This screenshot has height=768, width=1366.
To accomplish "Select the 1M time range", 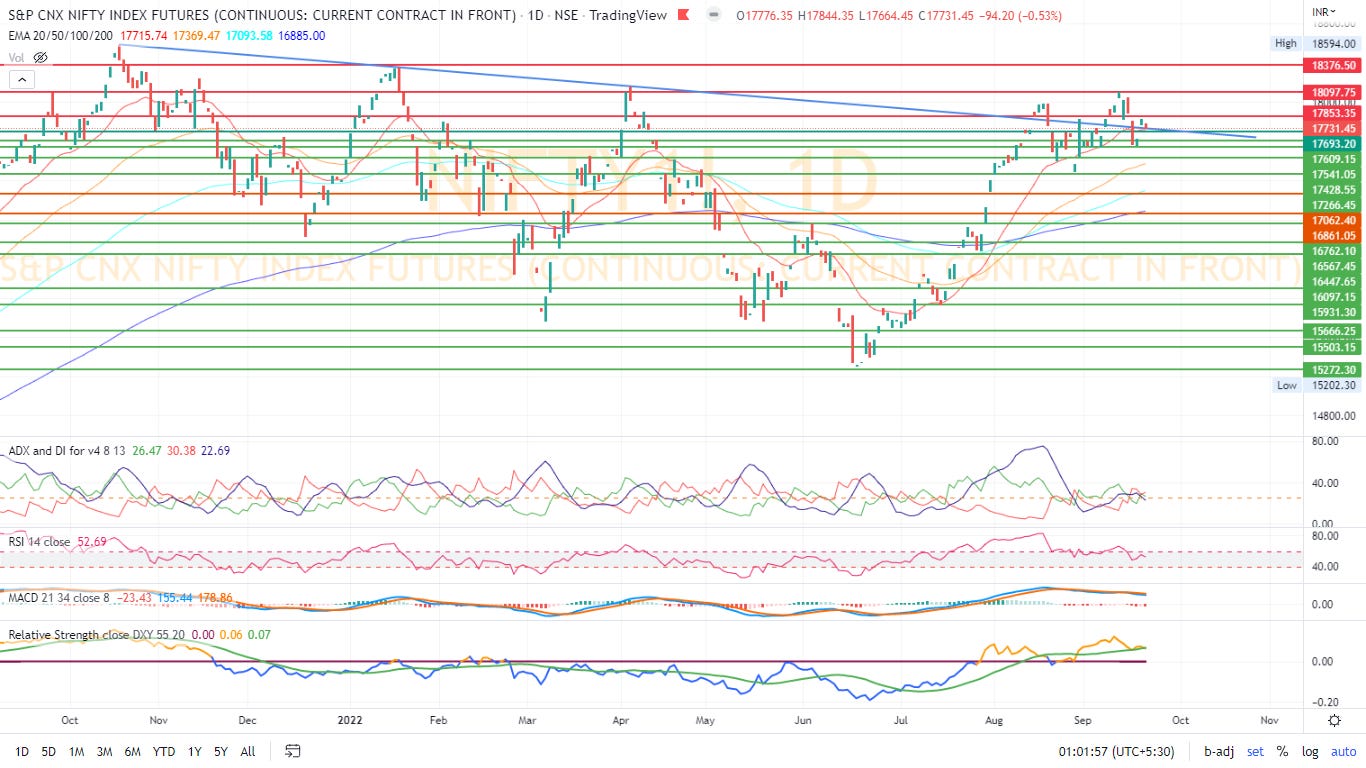I will 76,751.
